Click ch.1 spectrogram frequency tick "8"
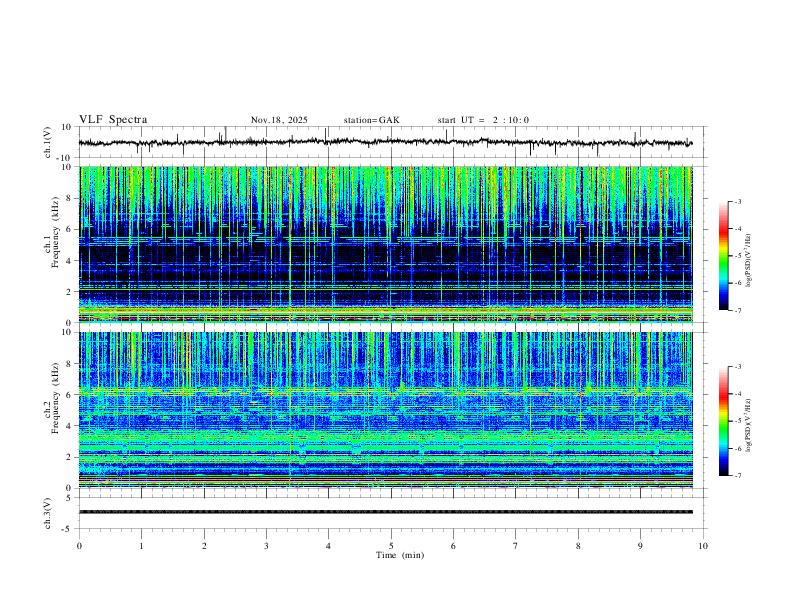792x612 pixels. [69, 198]
